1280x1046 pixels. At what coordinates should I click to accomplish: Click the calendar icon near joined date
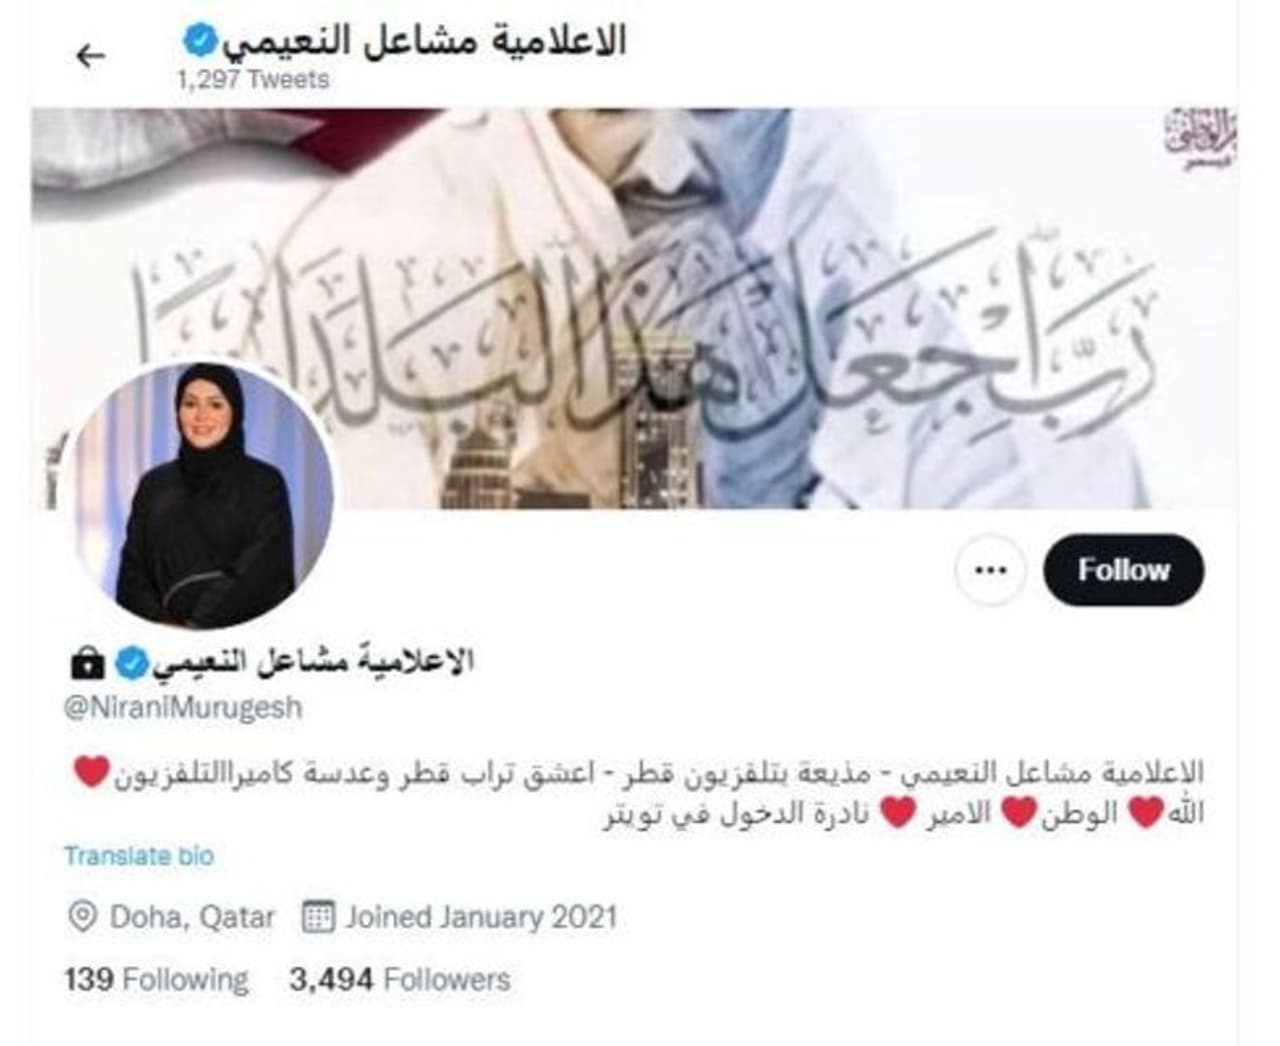tap(317, 917)
